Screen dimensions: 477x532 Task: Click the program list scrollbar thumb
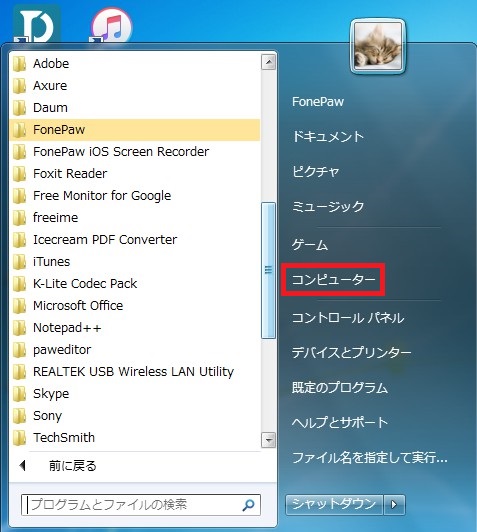(x=268, y=270)
